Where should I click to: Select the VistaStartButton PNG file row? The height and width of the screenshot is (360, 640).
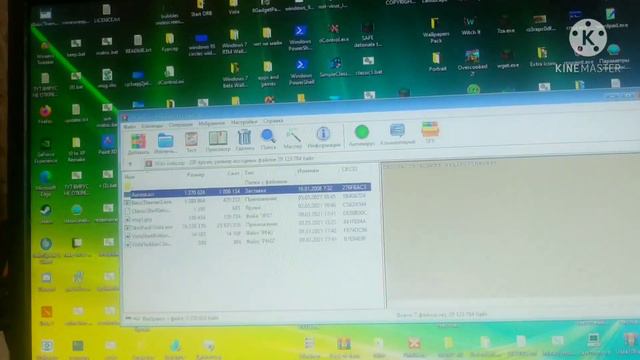tap(247, 234)
